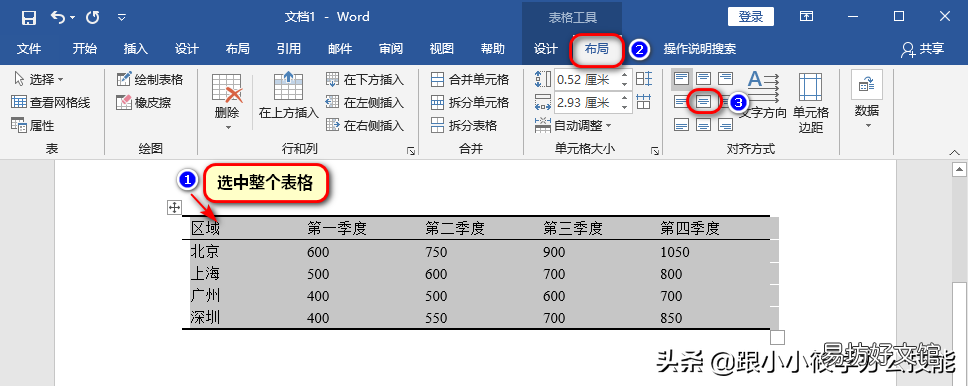Select align top center icon
968x386 pixels.
point(704,78)
